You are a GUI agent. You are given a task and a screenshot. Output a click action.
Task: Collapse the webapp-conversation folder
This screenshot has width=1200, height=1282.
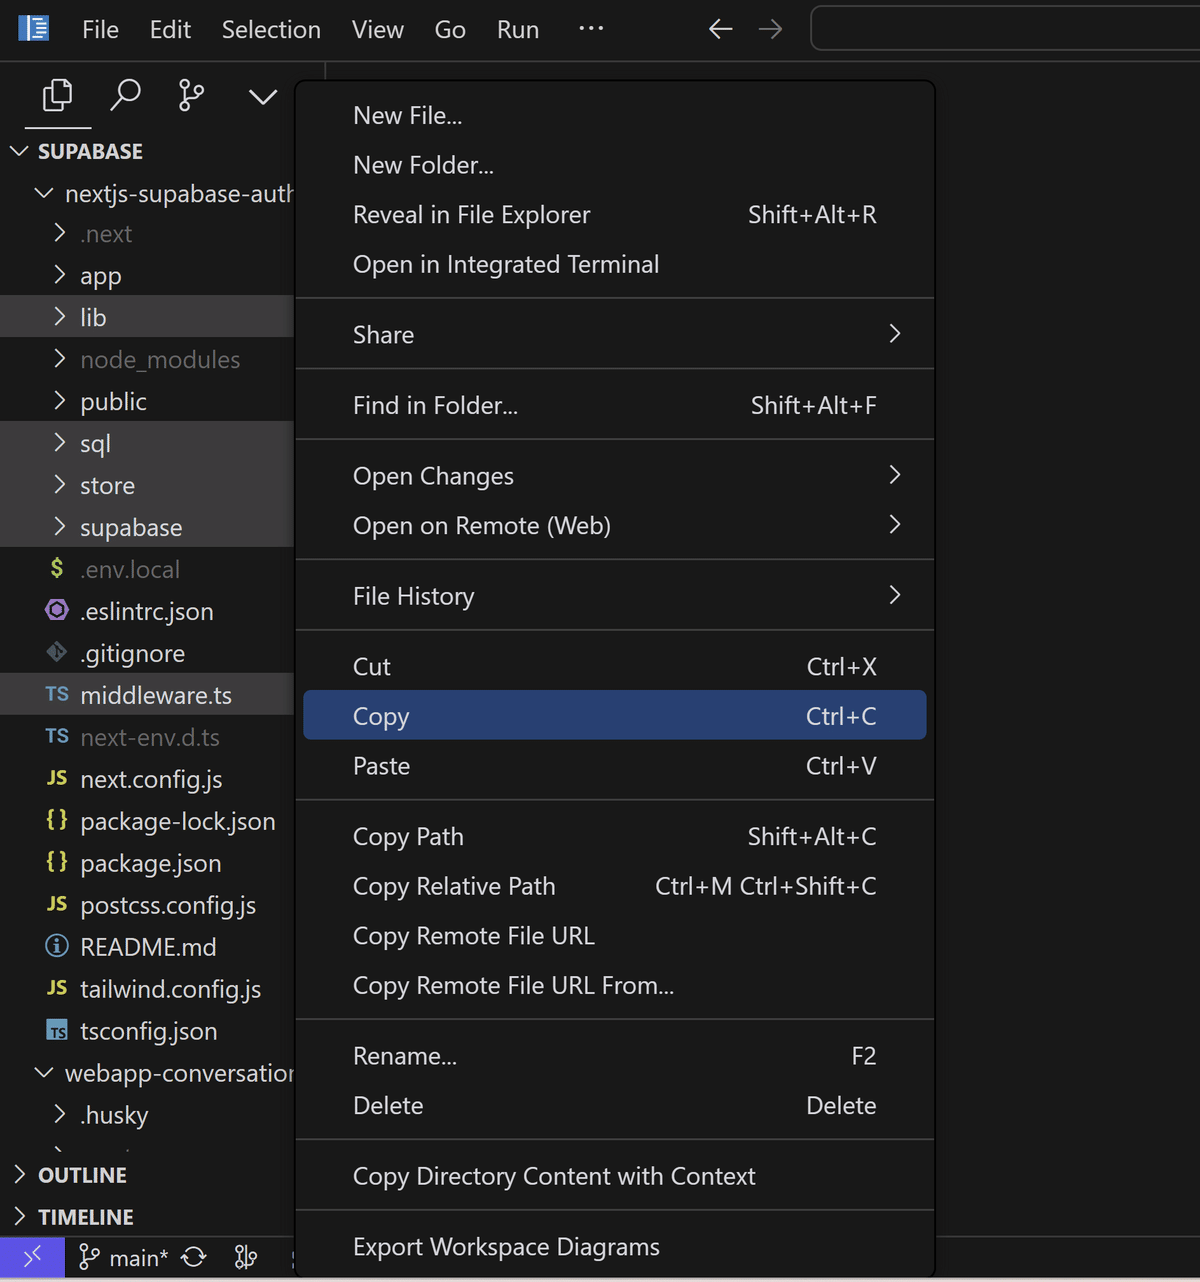tap(44, 1073)
